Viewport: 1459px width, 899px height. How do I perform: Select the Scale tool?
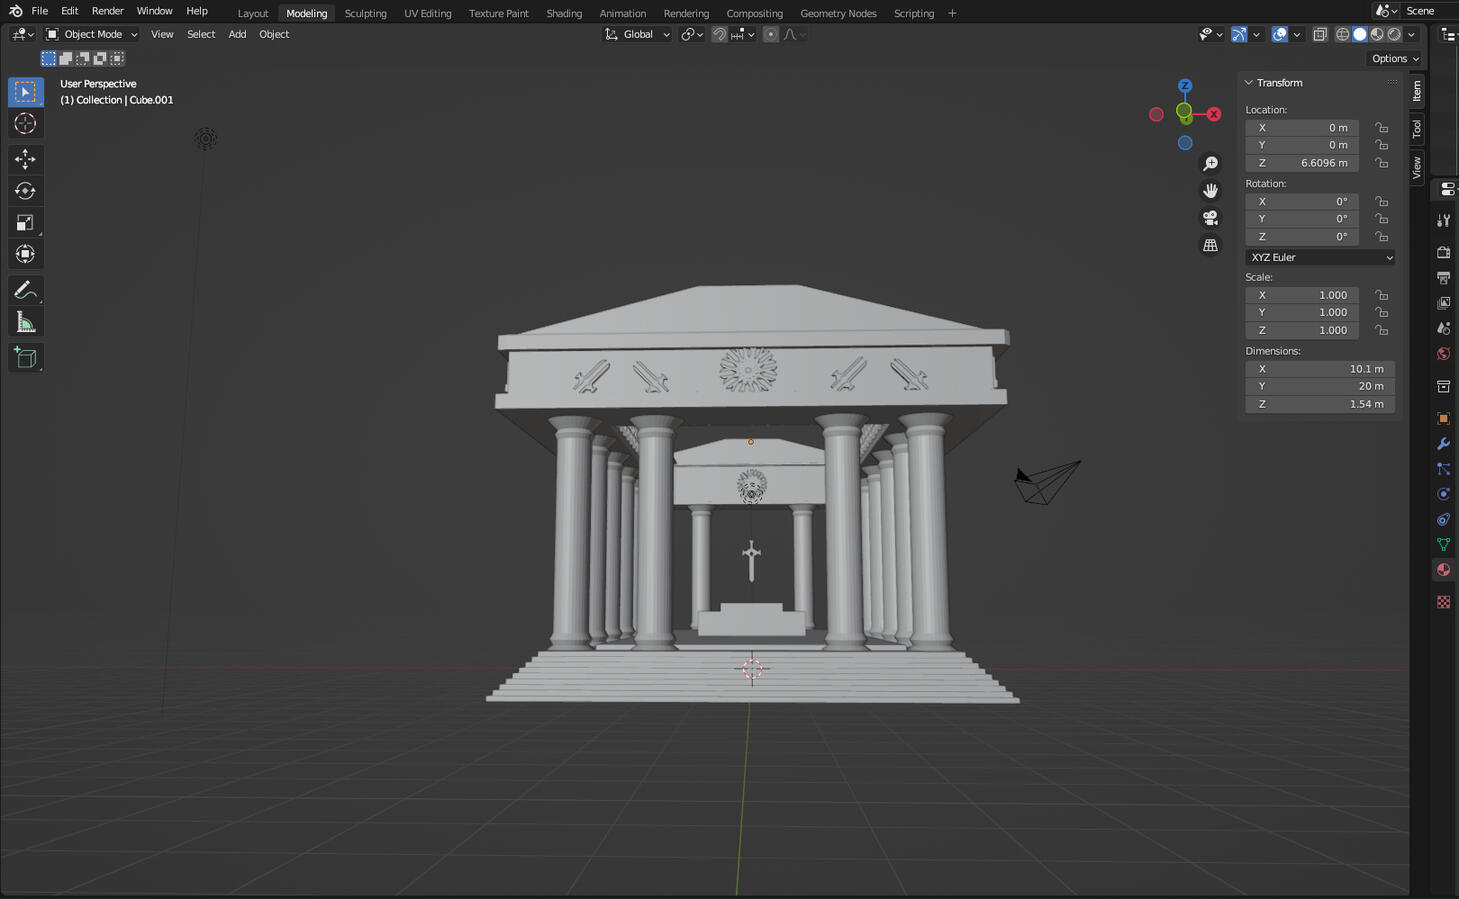[25, 223]
